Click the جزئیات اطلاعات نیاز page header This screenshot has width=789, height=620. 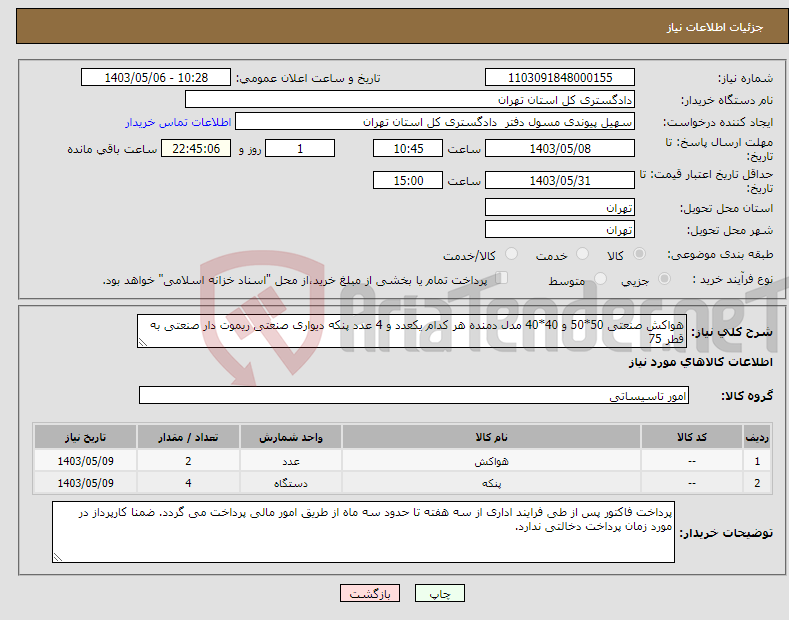coord(715,27)
